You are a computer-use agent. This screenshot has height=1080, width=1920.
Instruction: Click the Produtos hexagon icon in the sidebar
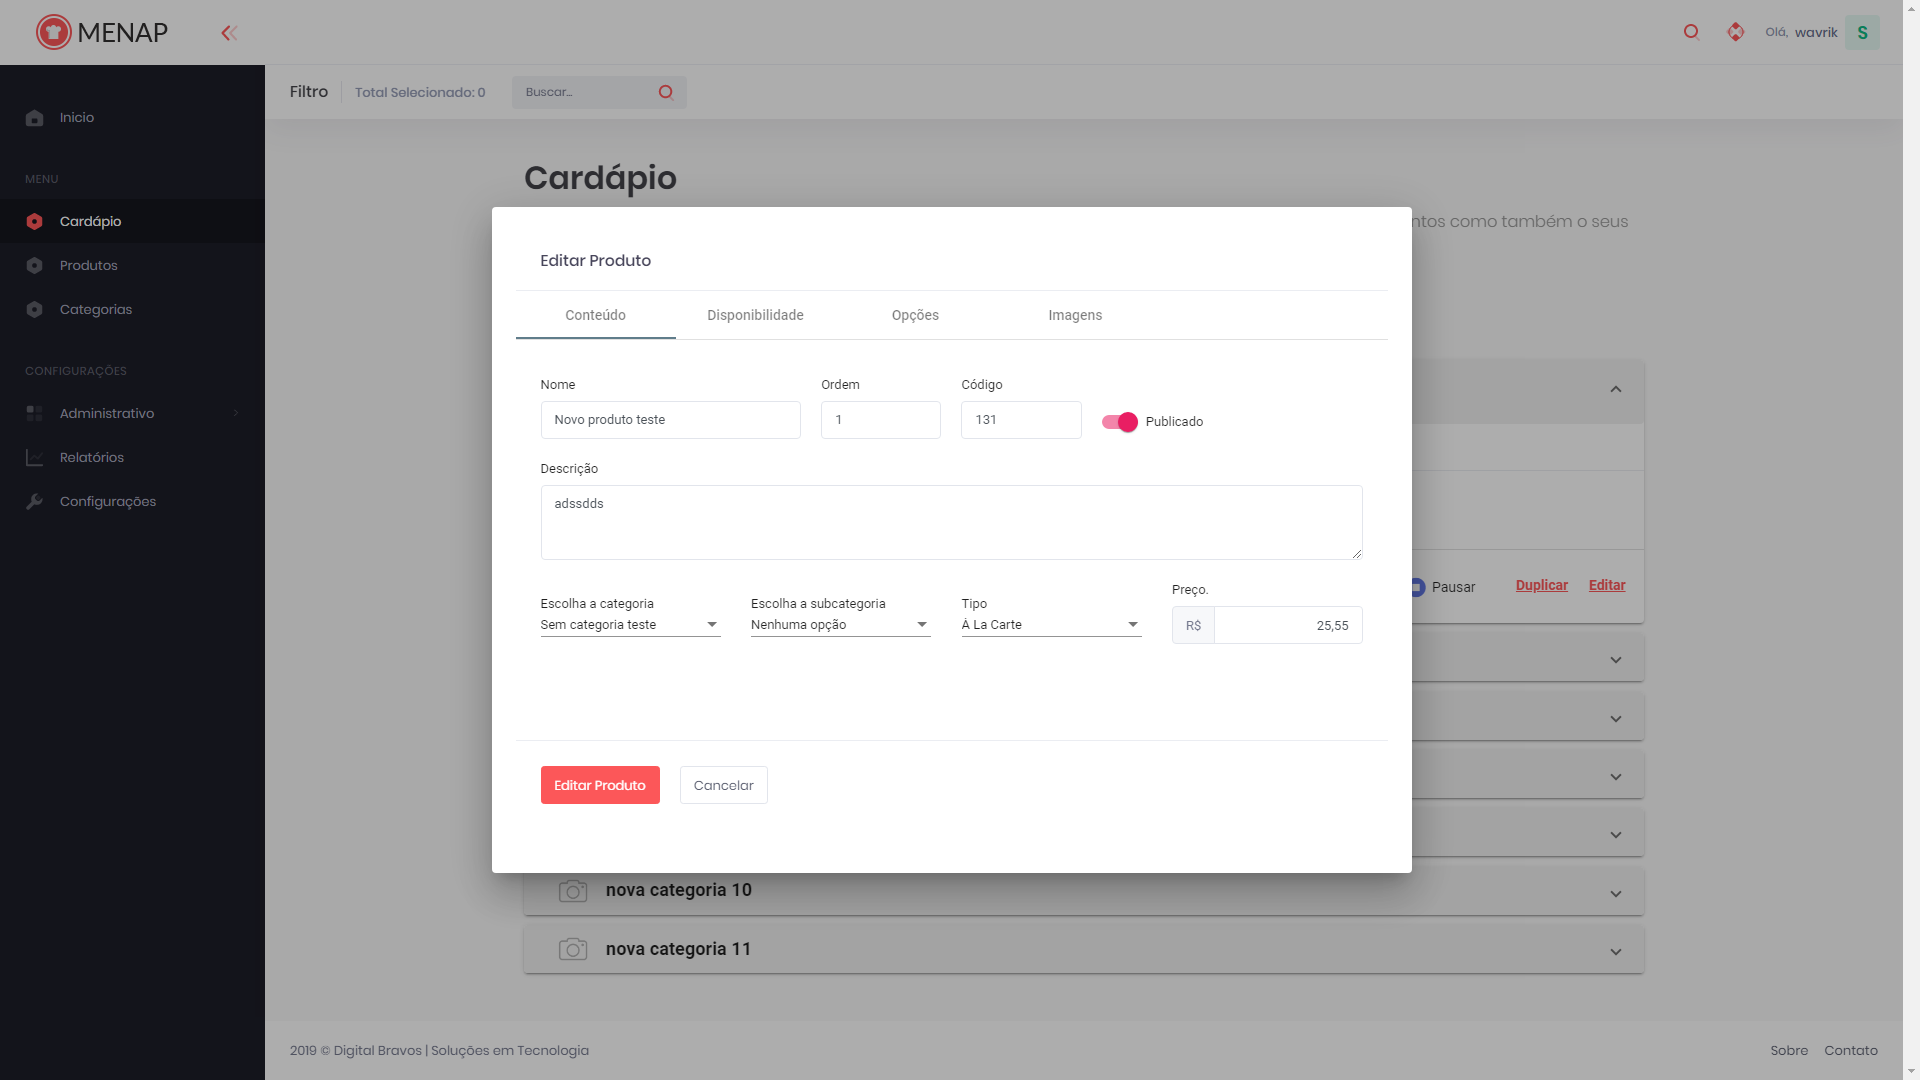[35, 266]
